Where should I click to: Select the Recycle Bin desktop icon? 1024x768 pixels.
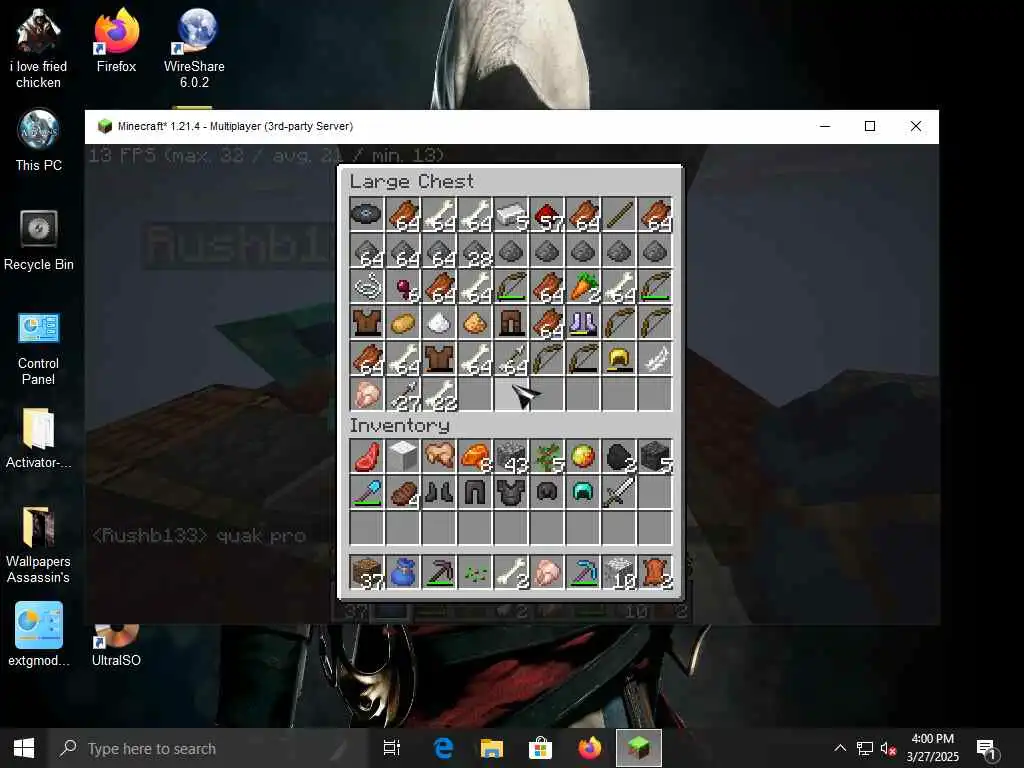(39, 240)
